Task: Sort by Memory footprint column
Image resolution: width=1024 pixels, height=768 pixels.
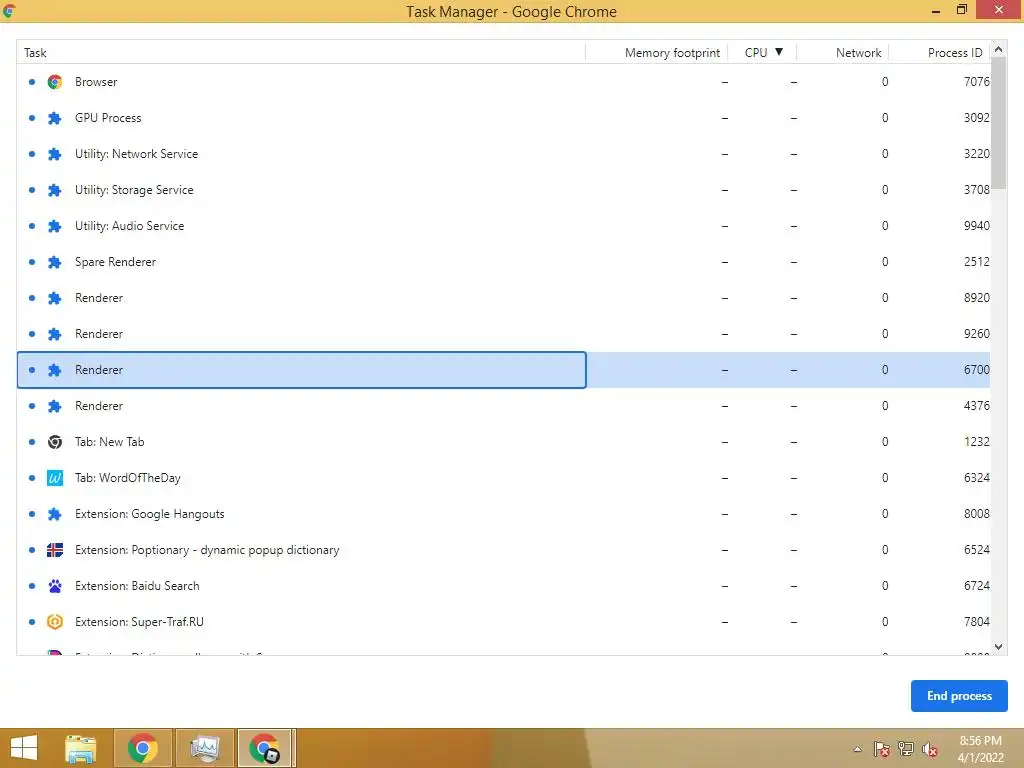Action: pyautogui.click(x=656, y=52)
